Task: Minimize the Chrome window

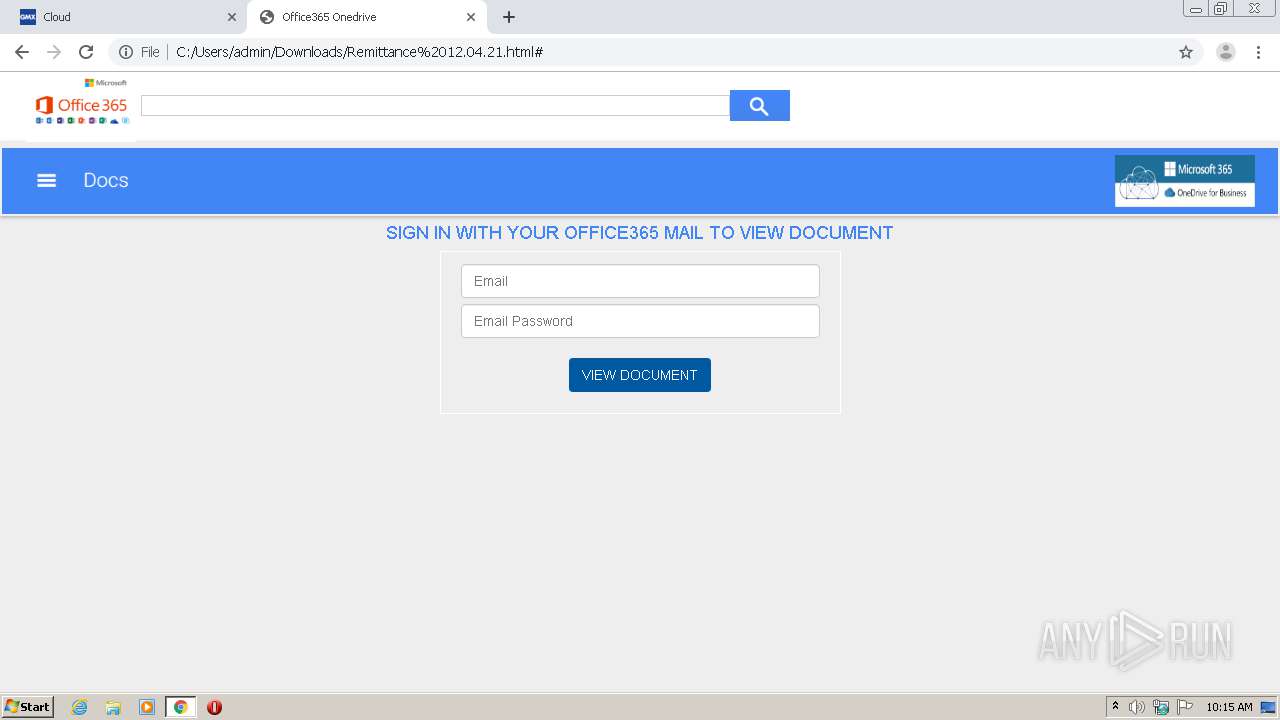Action: point(1196,9)
